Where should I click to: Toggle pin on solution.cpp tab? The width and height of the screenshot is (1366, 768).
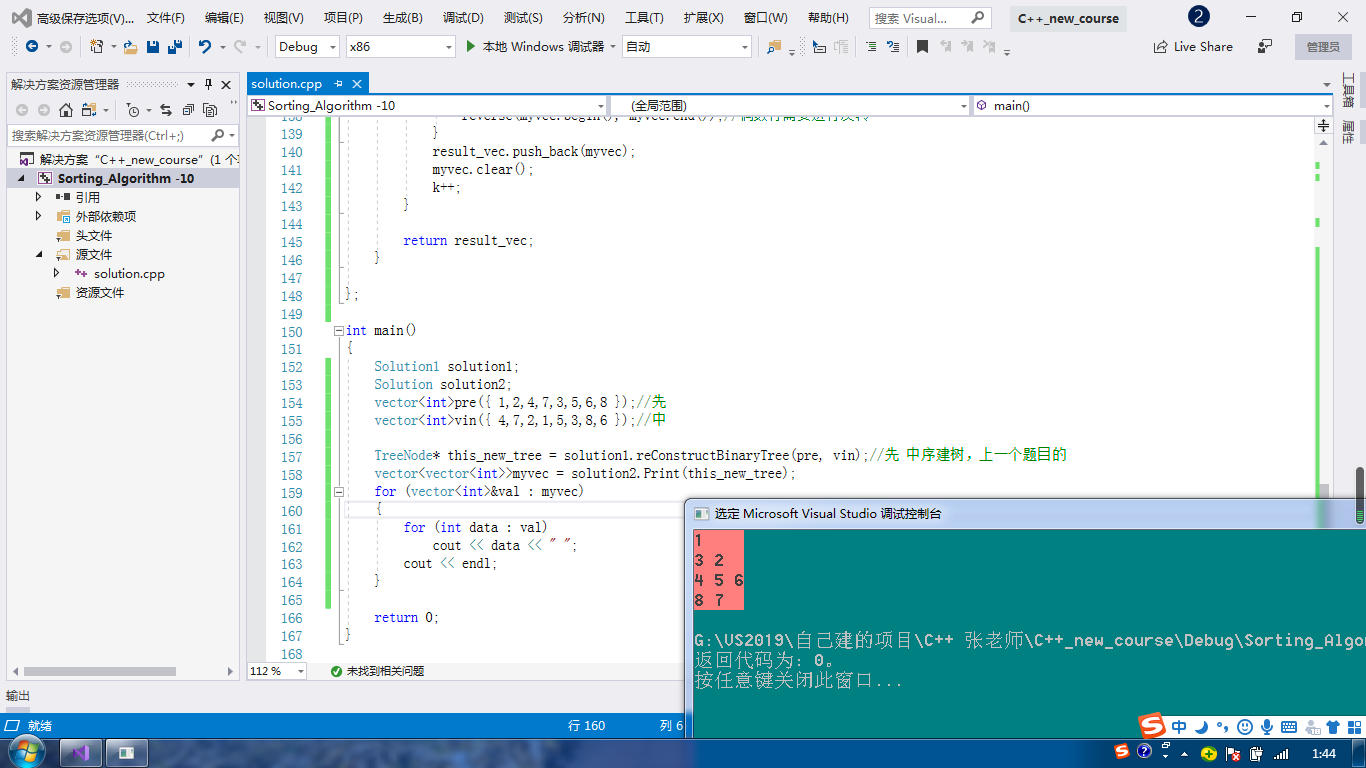[338, 84]
